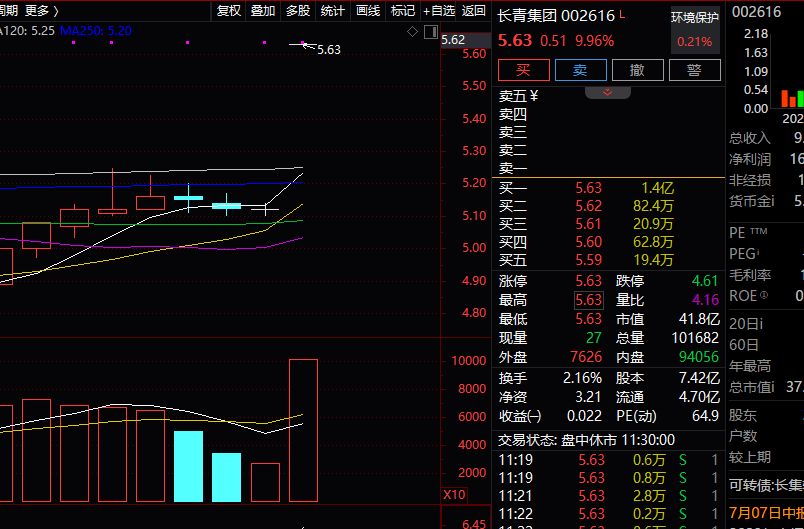The image size is (804, 529).
Task: Open the 环境保护 sector box
Action: [x=695, y=30]
